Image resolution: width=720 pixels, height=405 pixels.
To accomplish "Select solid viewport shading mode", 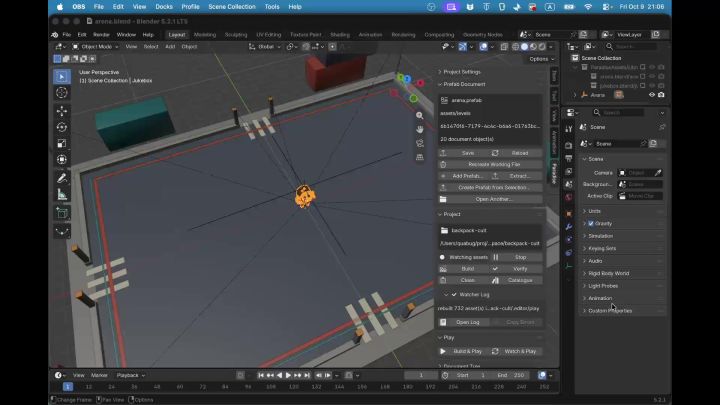I will pyautogui.click(x=524, y=47).
